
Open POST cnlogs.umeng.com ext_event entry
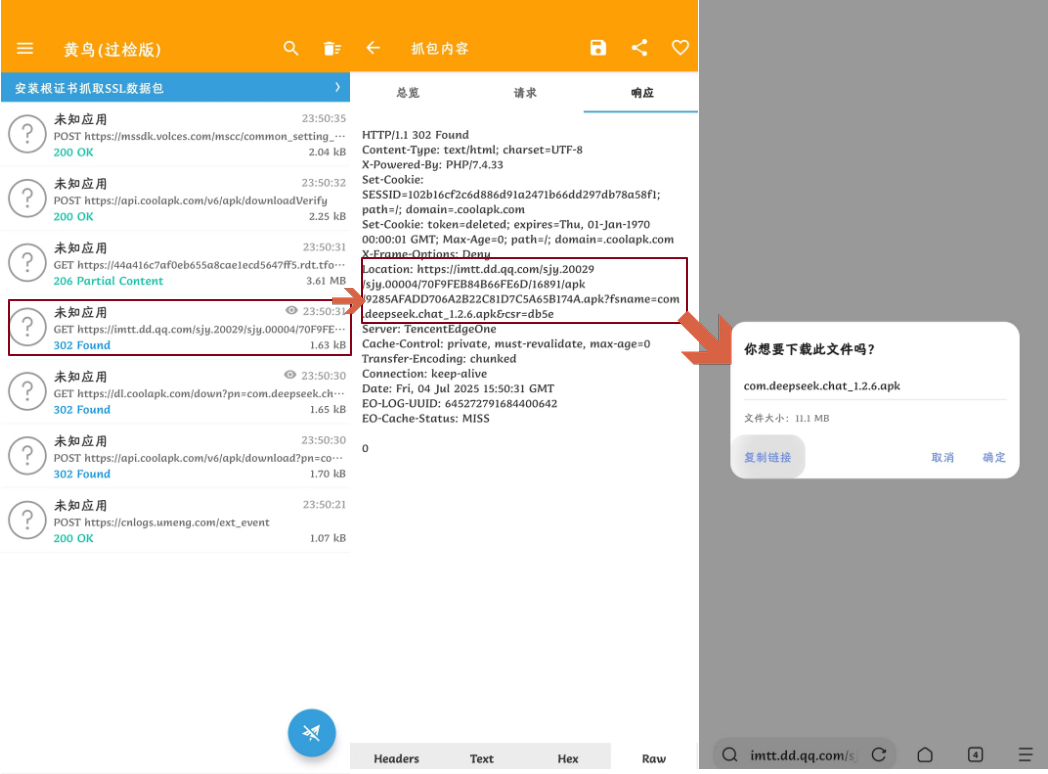[x=176, y=521]
